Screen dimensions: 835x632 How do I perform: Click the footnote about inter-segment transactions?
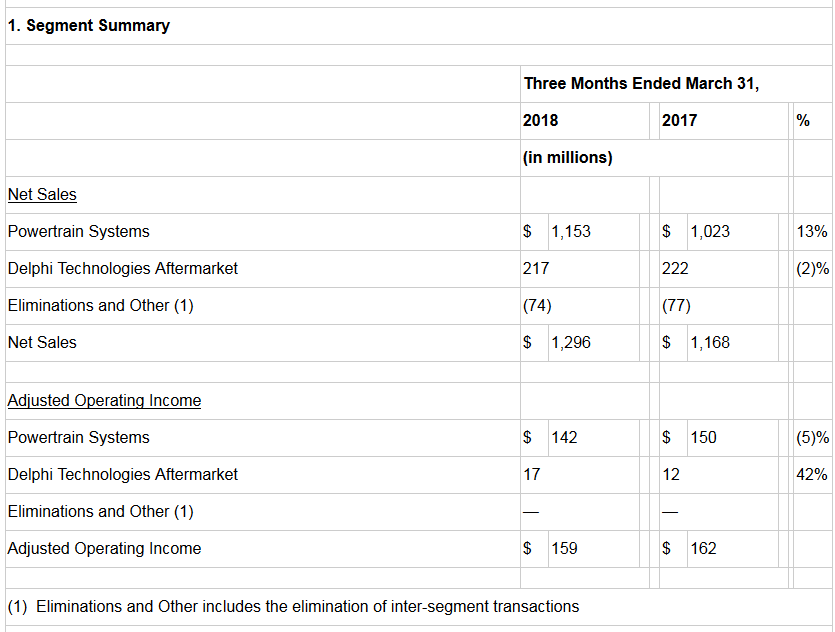293,606
